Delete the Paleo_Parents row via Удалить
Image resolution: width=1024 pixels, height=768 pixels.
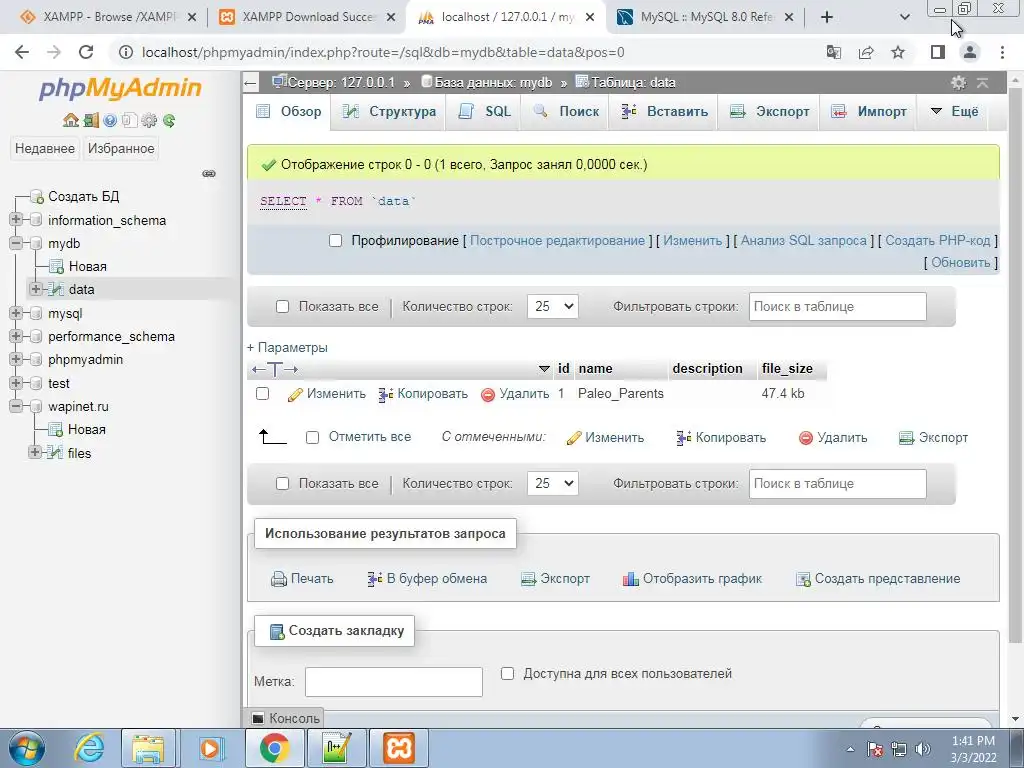pos(515,394)
